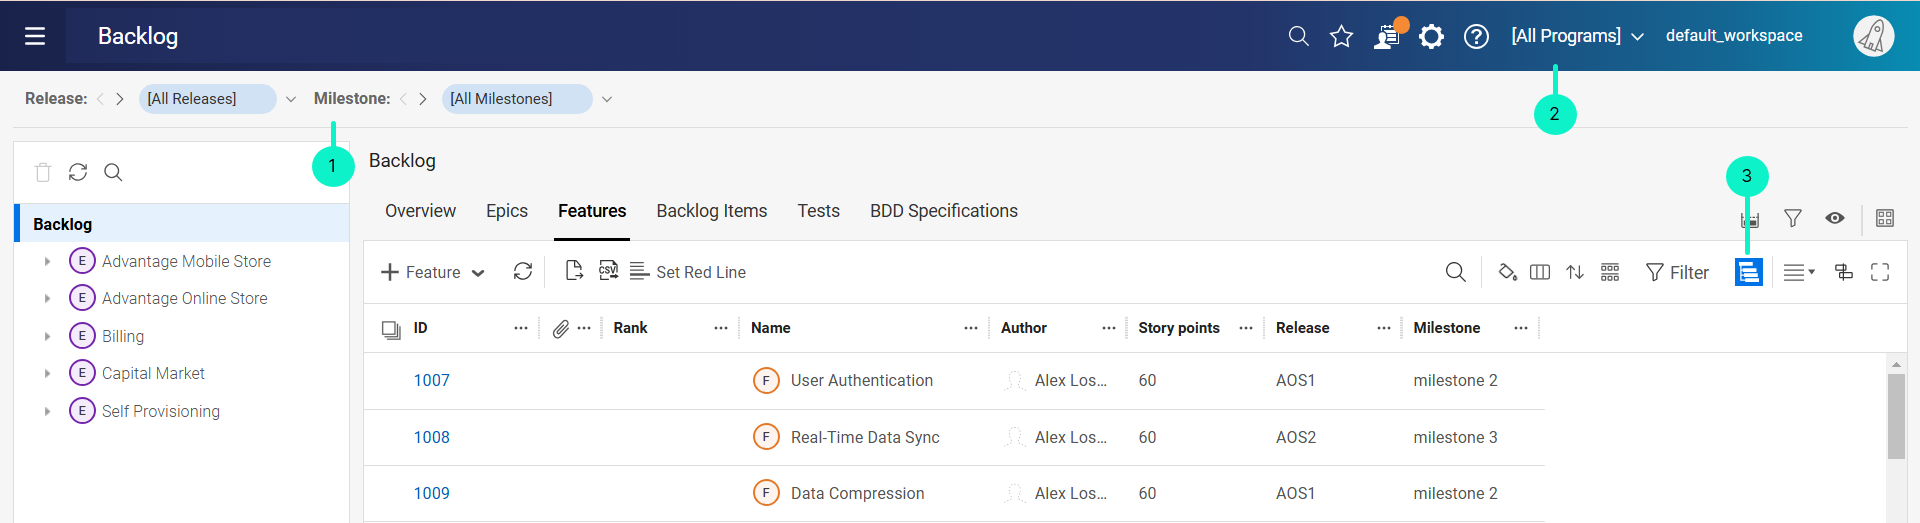Click the vertical scrollbar in the grid
The image size is (1920, 523).
tap(1896, 415)
